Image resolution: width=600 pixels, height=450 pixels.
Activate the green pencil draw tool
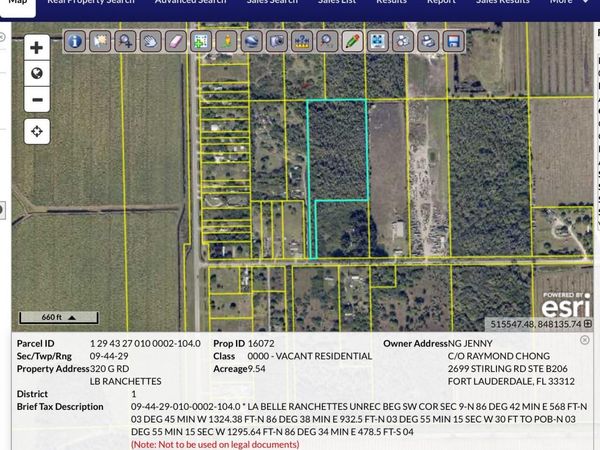point(352,41)
